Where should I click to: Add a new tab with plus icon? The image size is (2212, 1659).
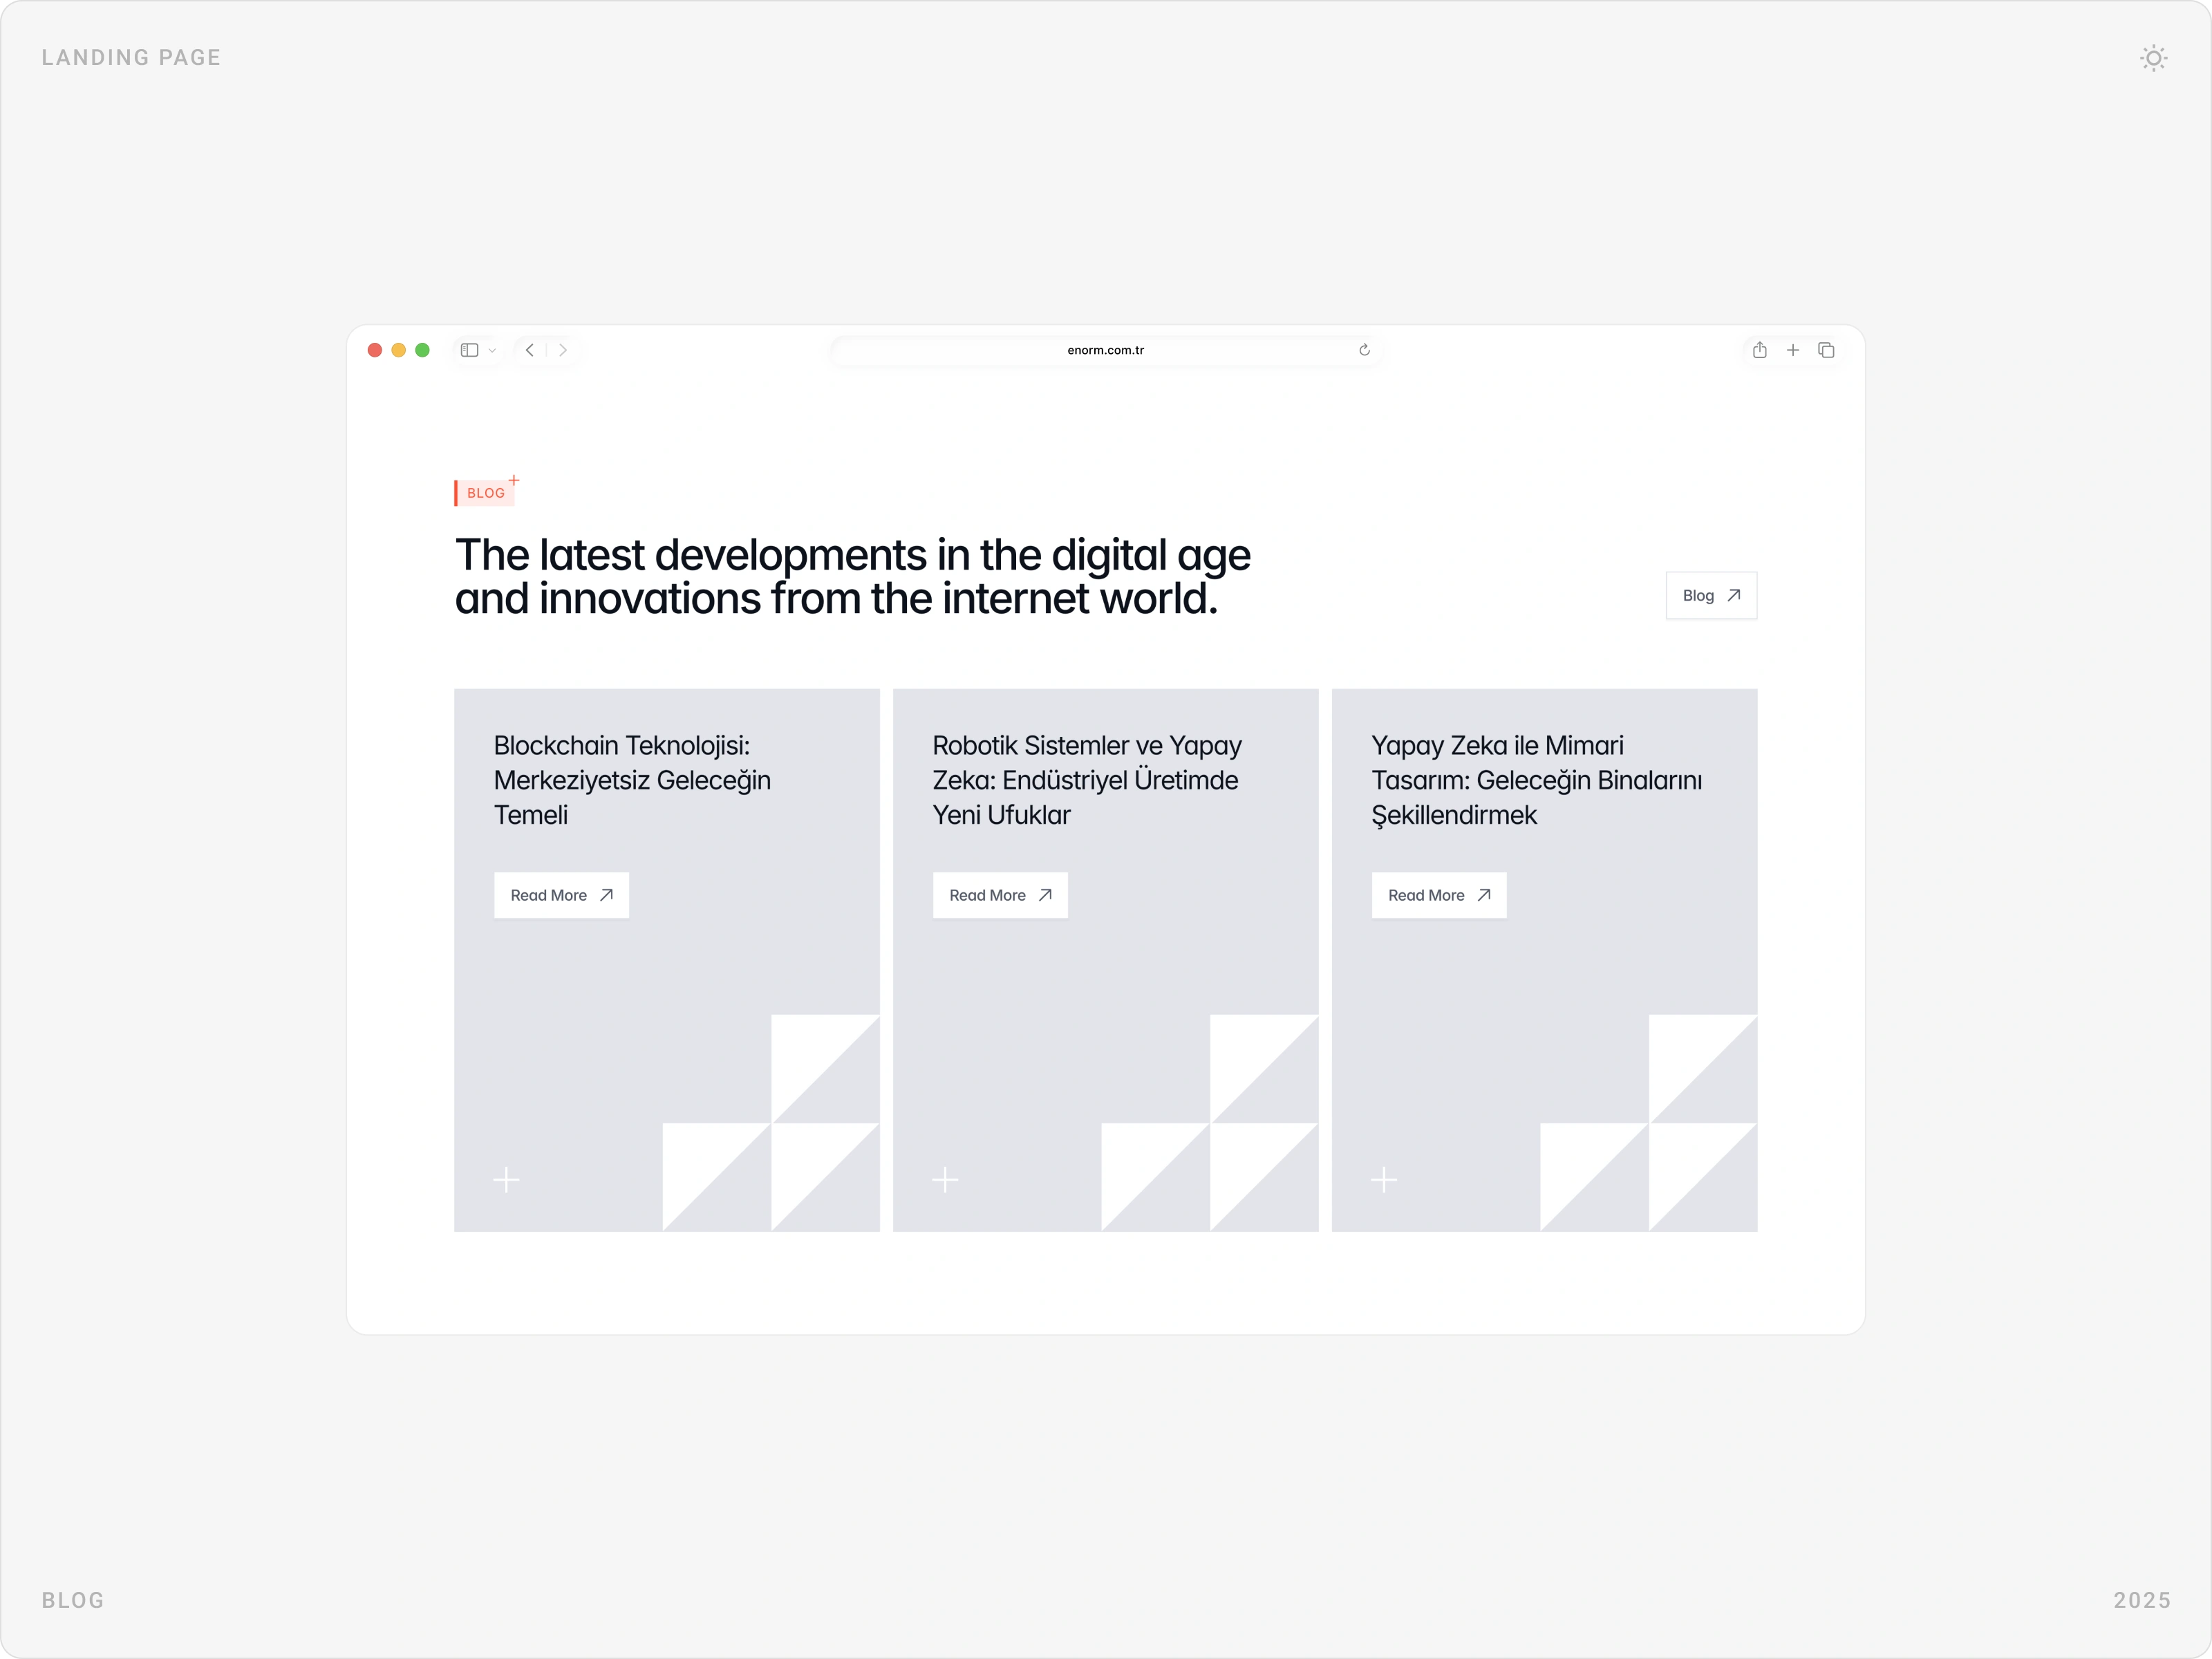point(1793,350)
